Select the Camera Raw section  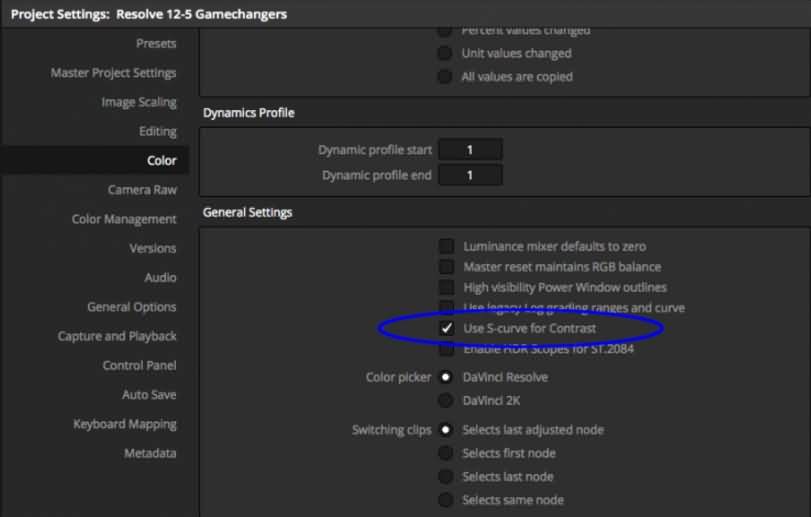[x=142, y=190]
